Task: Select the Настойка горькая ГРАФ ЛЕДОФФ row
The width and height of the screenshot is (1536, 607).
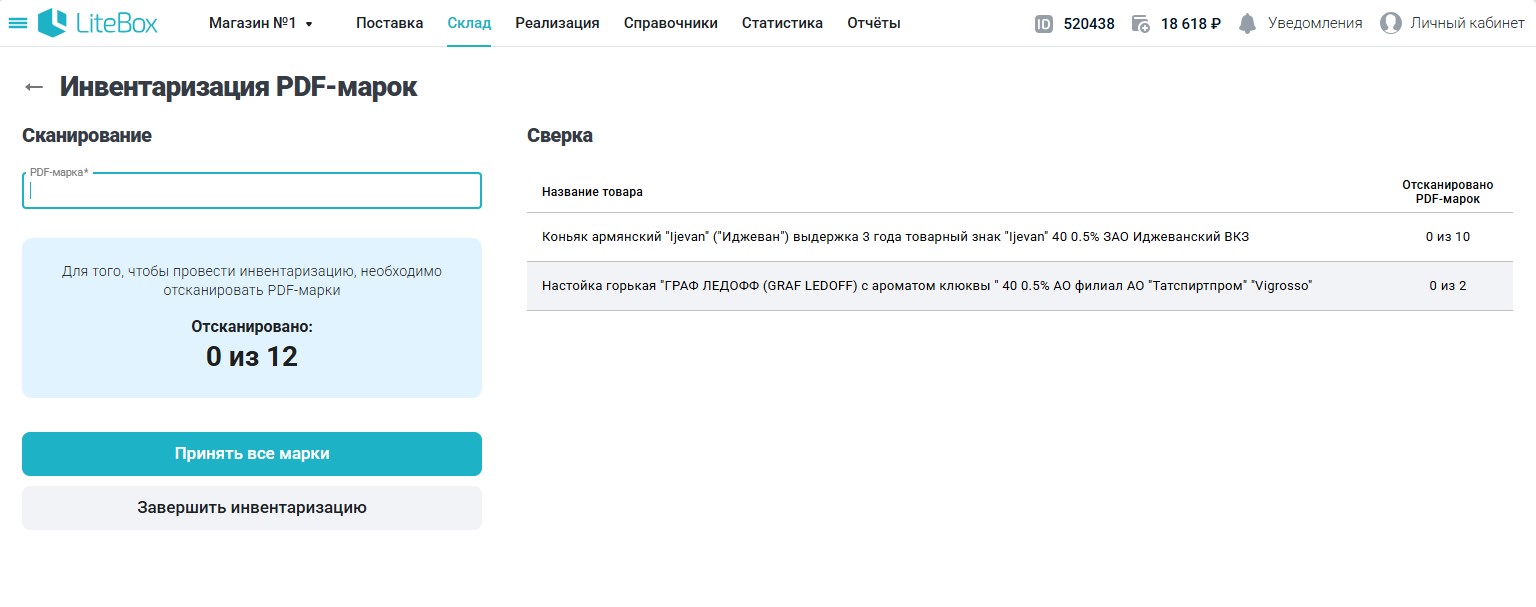Action: (926, 286)
